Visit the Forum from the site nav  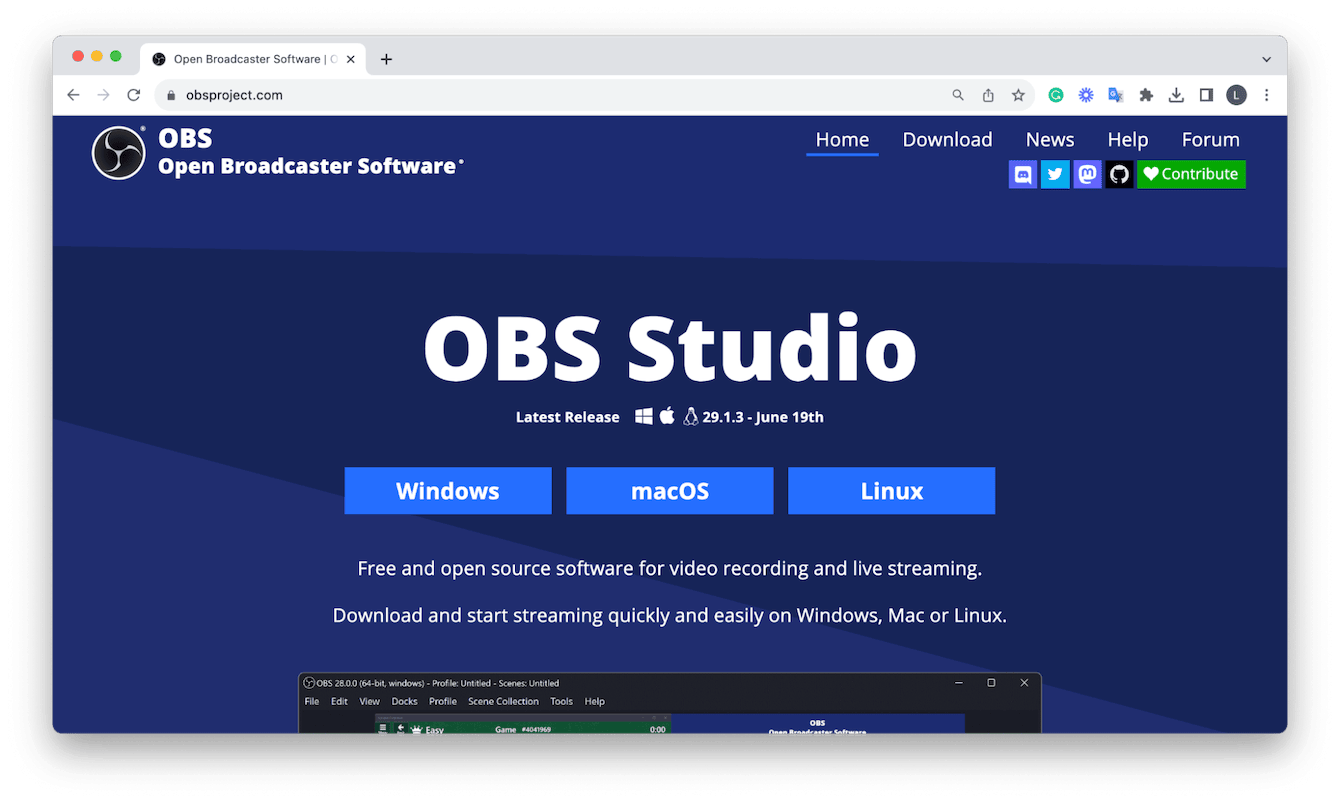point(1210,140)
